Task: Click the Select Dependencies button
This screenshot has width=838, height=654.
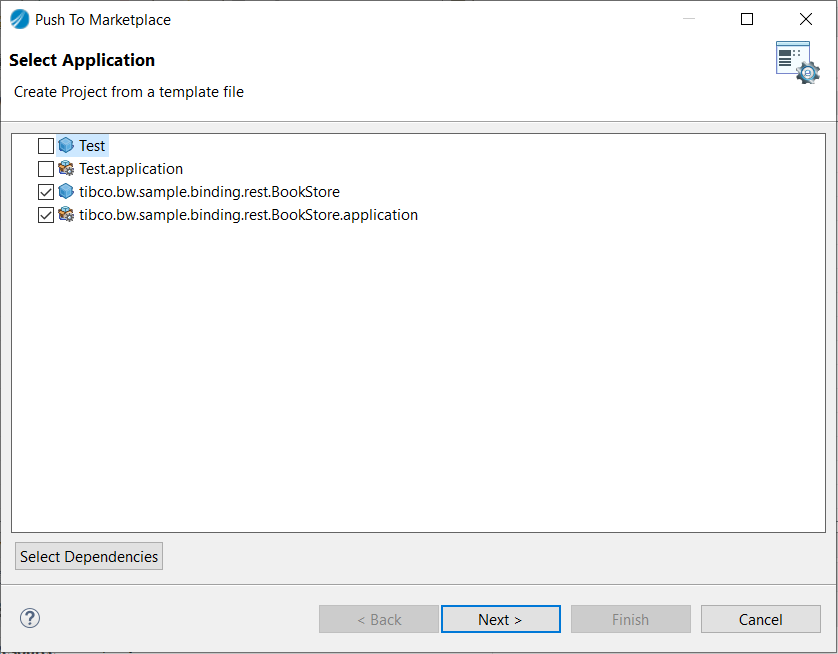Action: point(89,556)
